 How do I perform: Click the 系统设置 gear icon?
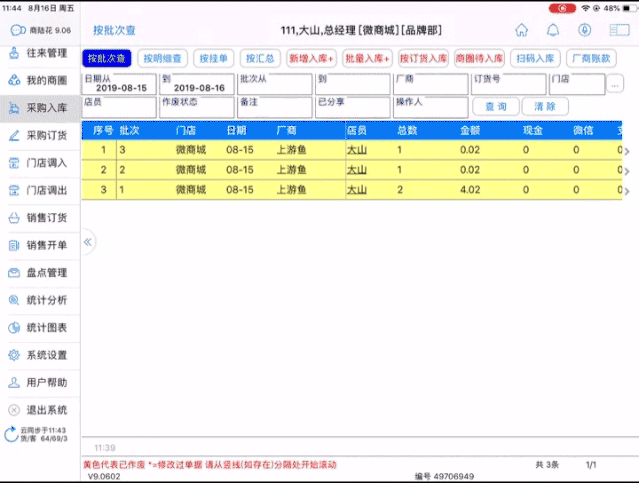[14, 355]
